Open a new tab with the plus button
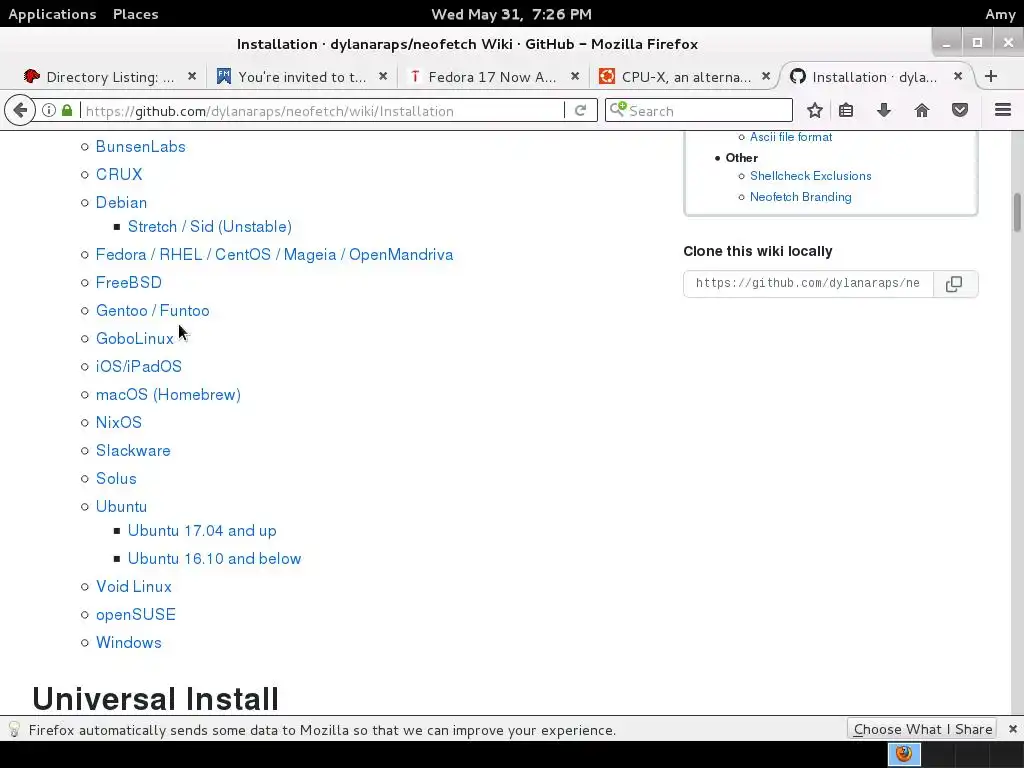This screenshot has height=768, width=1024. [x=991, y=76]
